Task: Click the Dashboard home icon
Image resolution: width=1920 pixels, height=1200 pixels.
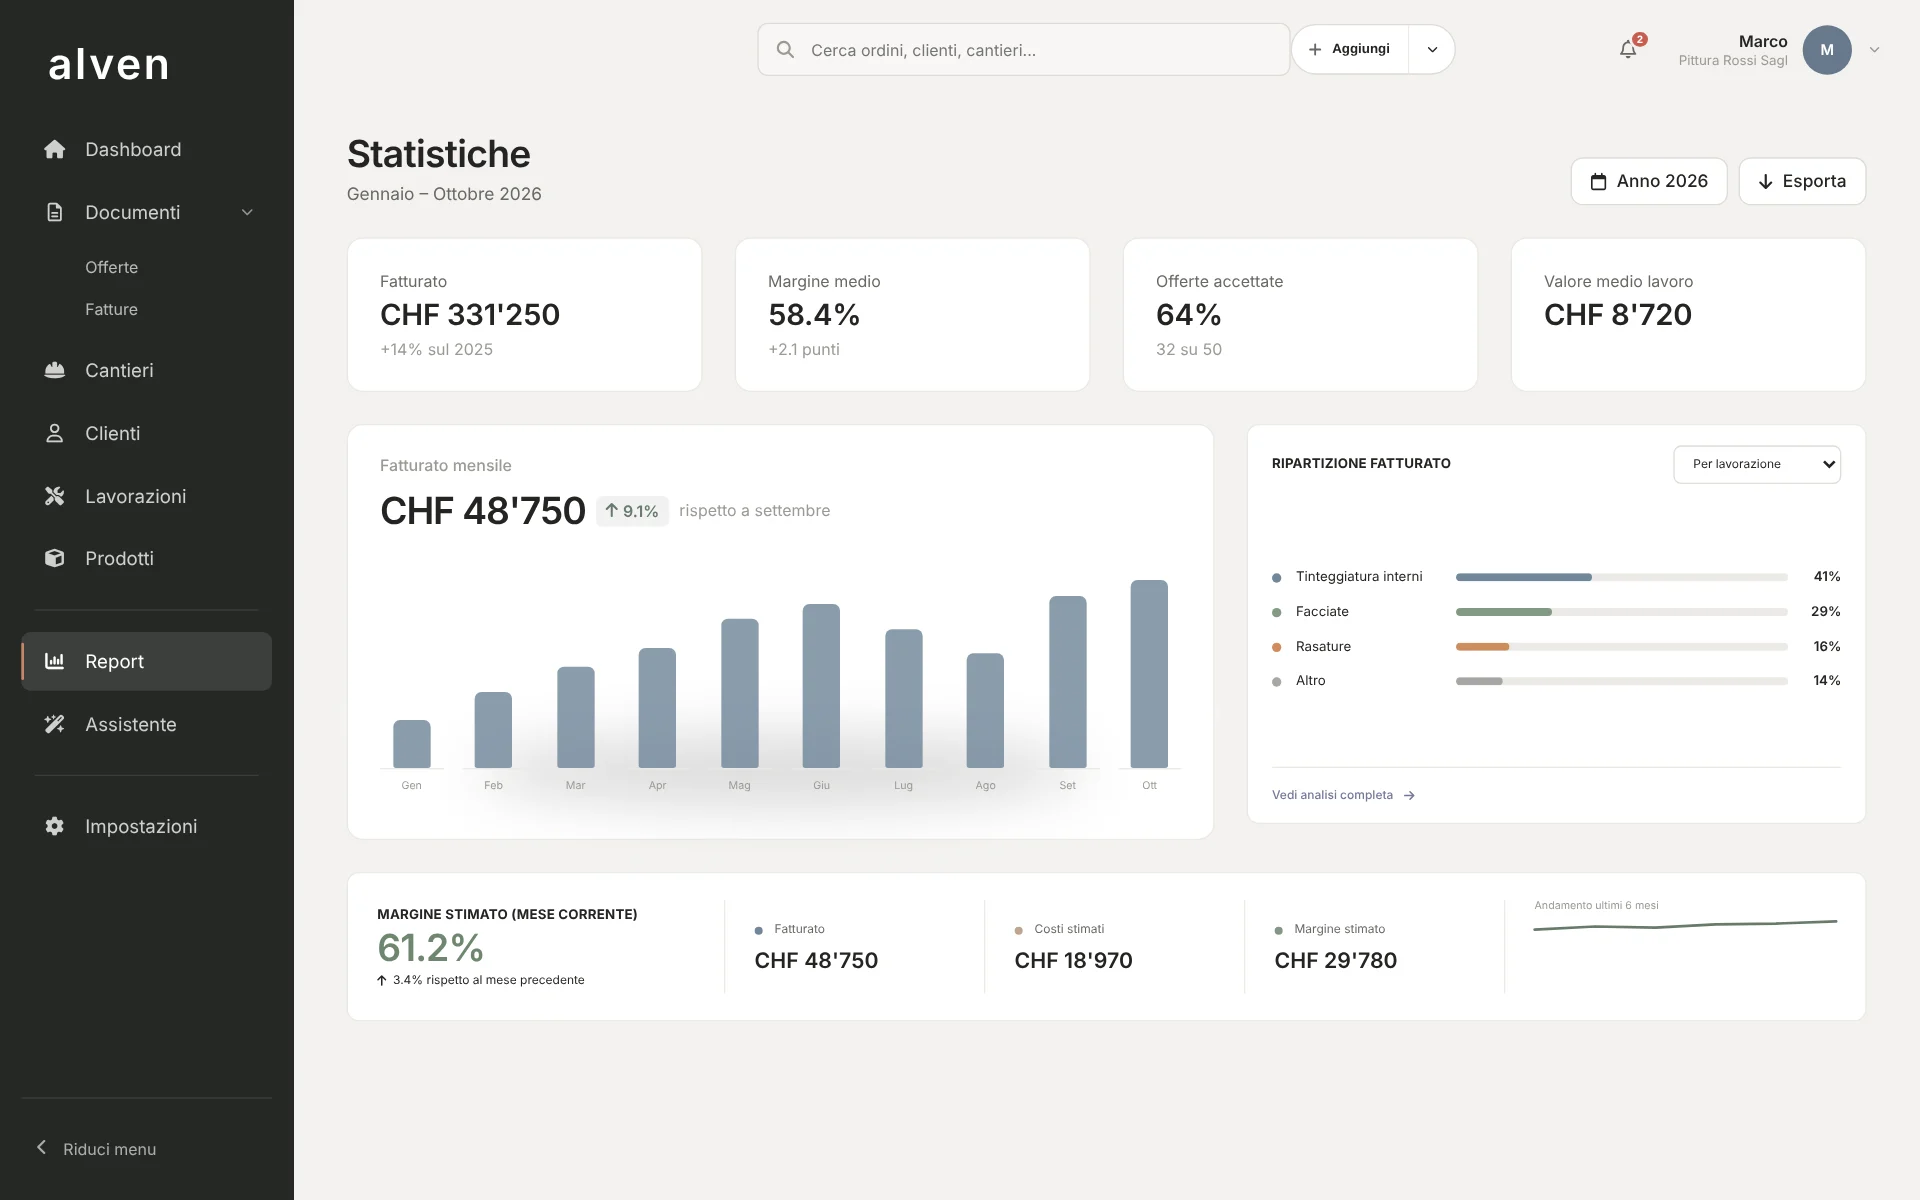Action: click(55, 149)
